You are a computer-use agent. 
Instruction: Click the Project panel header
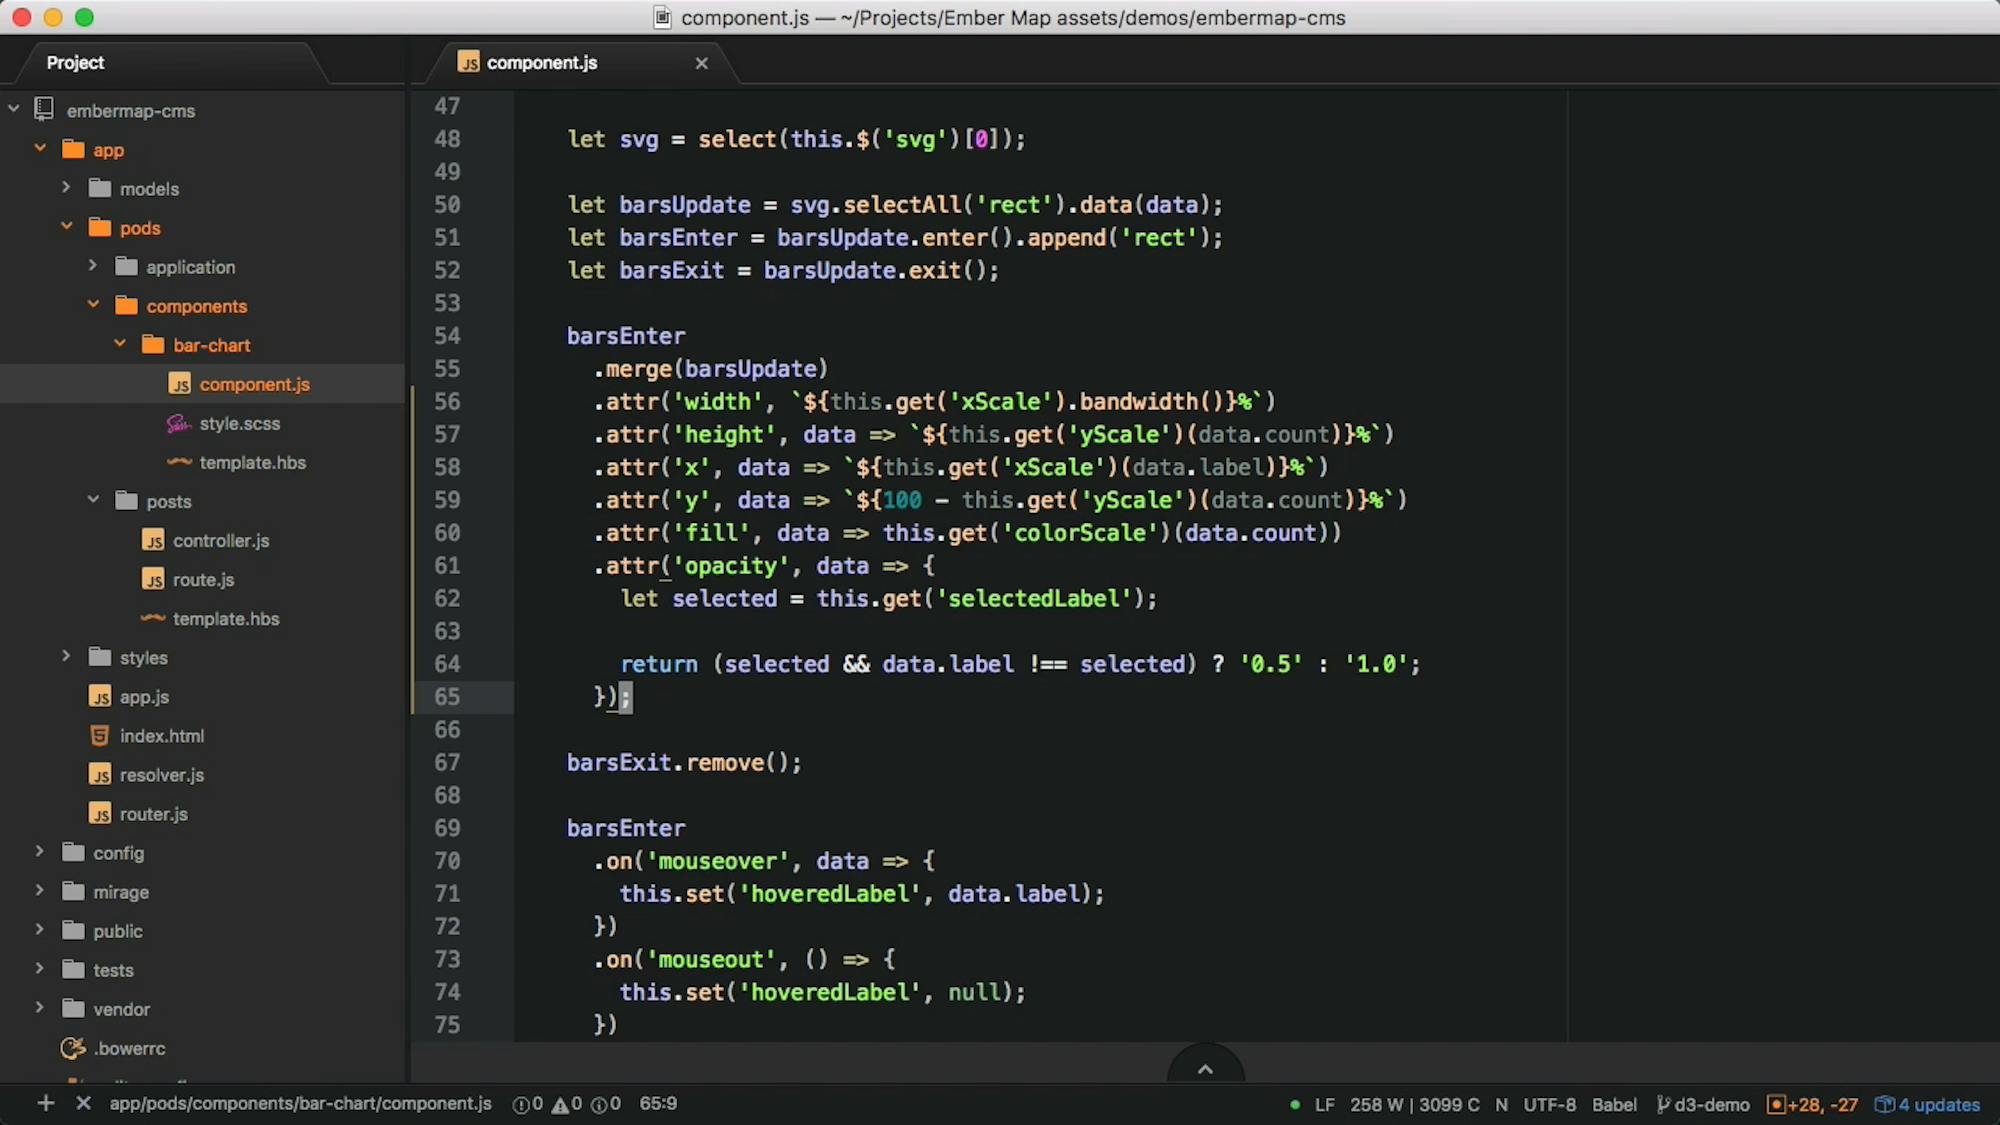tap(75, 62)
